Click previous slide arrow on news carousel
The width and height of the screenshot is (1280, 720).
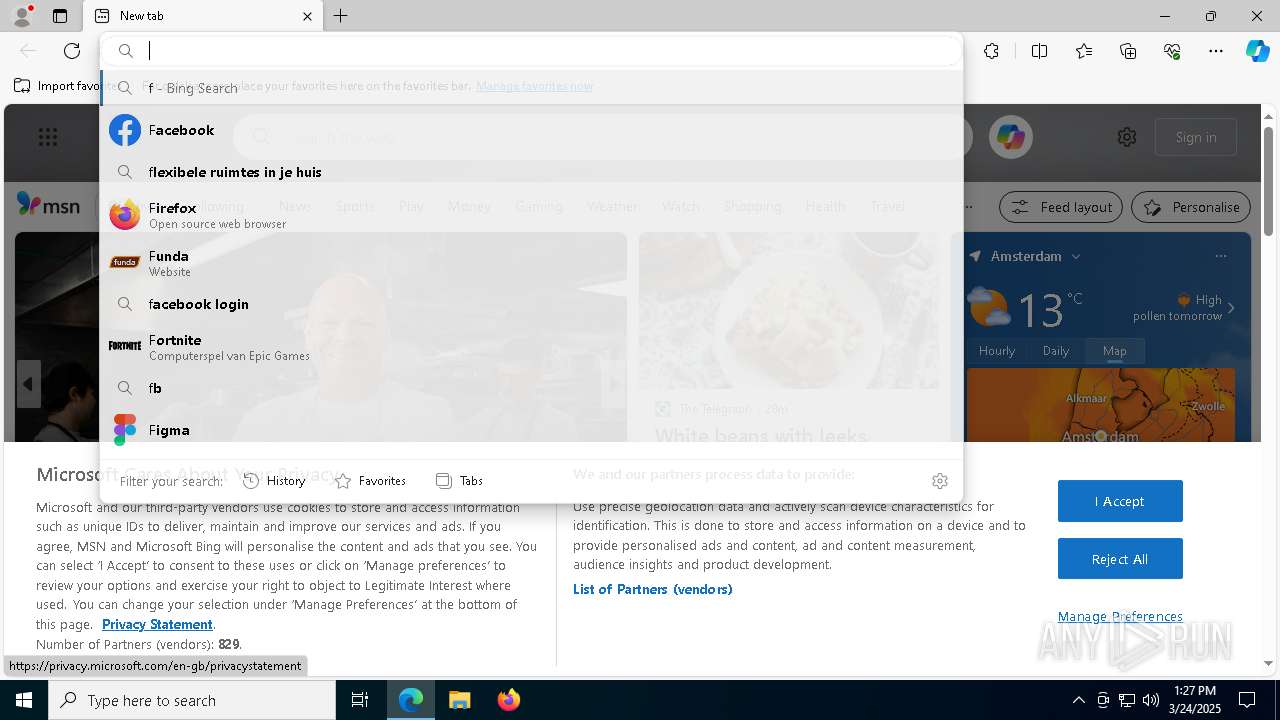(x=28, y=384)
